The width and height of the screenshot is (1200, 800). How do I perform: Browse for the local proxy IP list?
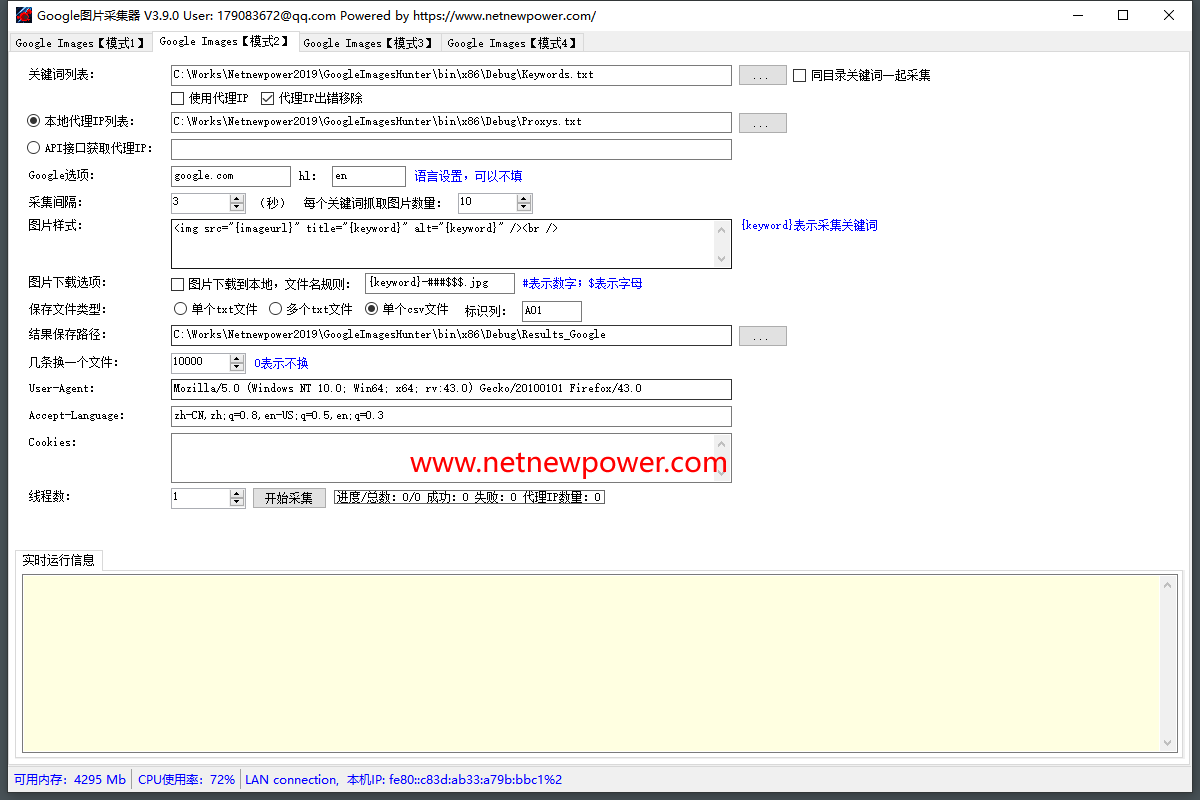762,123
